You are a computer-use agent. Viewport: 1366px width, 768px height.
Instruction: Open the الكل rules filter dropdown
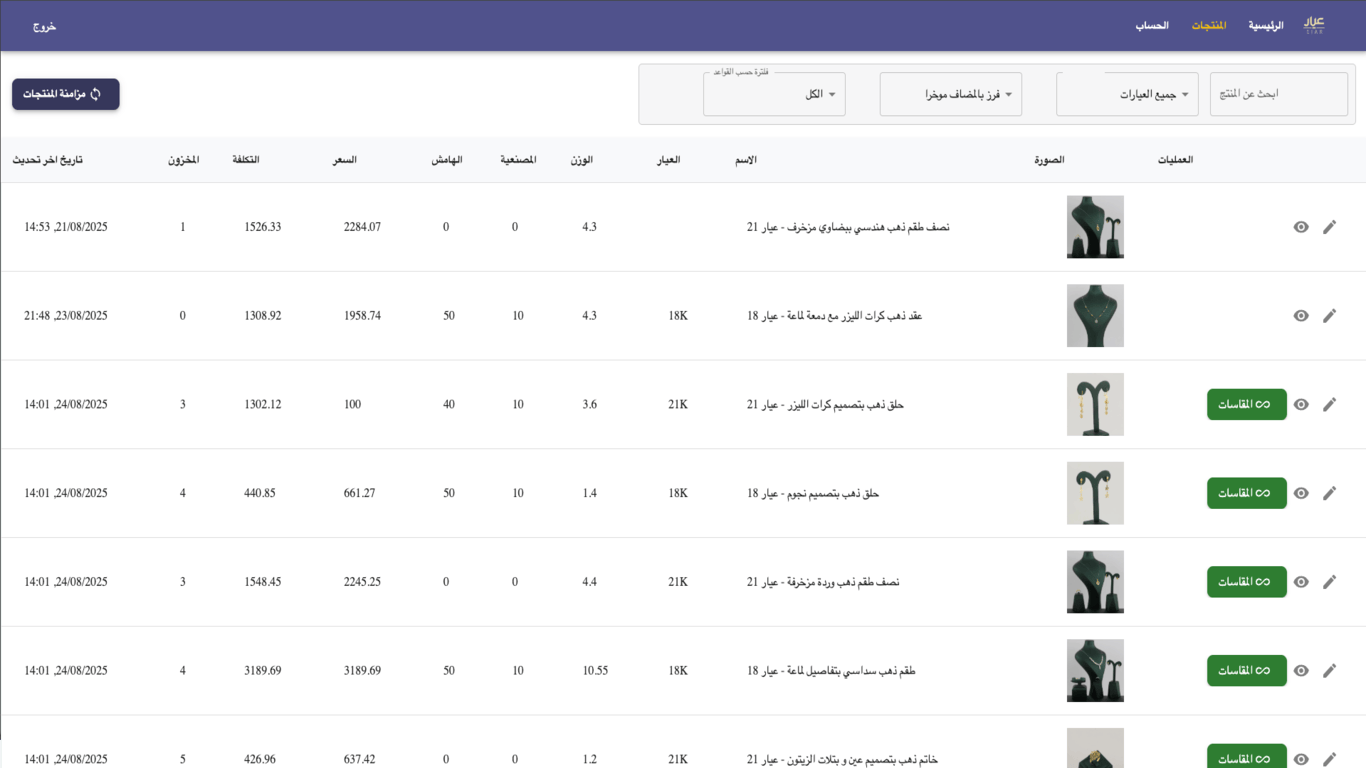(774, 94)
